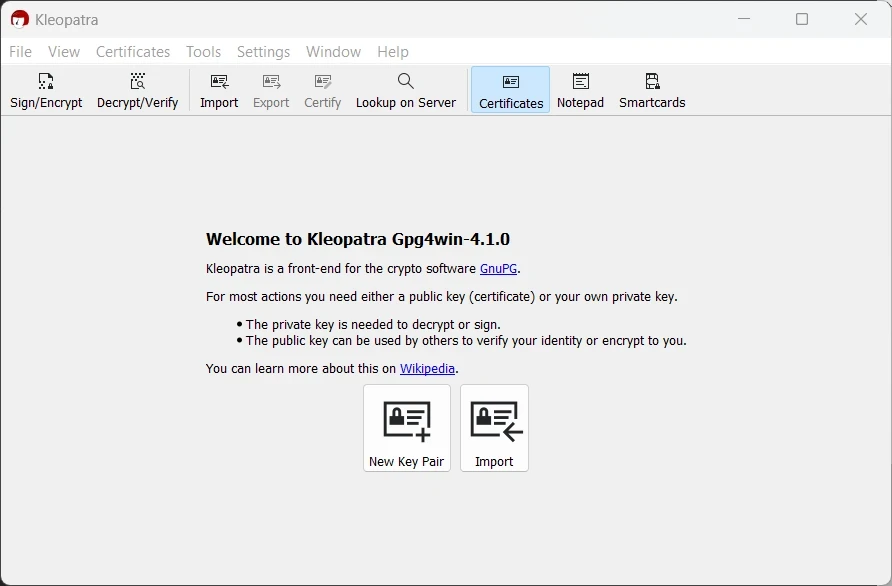Launch Decrypt/Verify from the toolbar
This screenshot has width=892, height=586.
pyautogui.click(x=137, y=90)
